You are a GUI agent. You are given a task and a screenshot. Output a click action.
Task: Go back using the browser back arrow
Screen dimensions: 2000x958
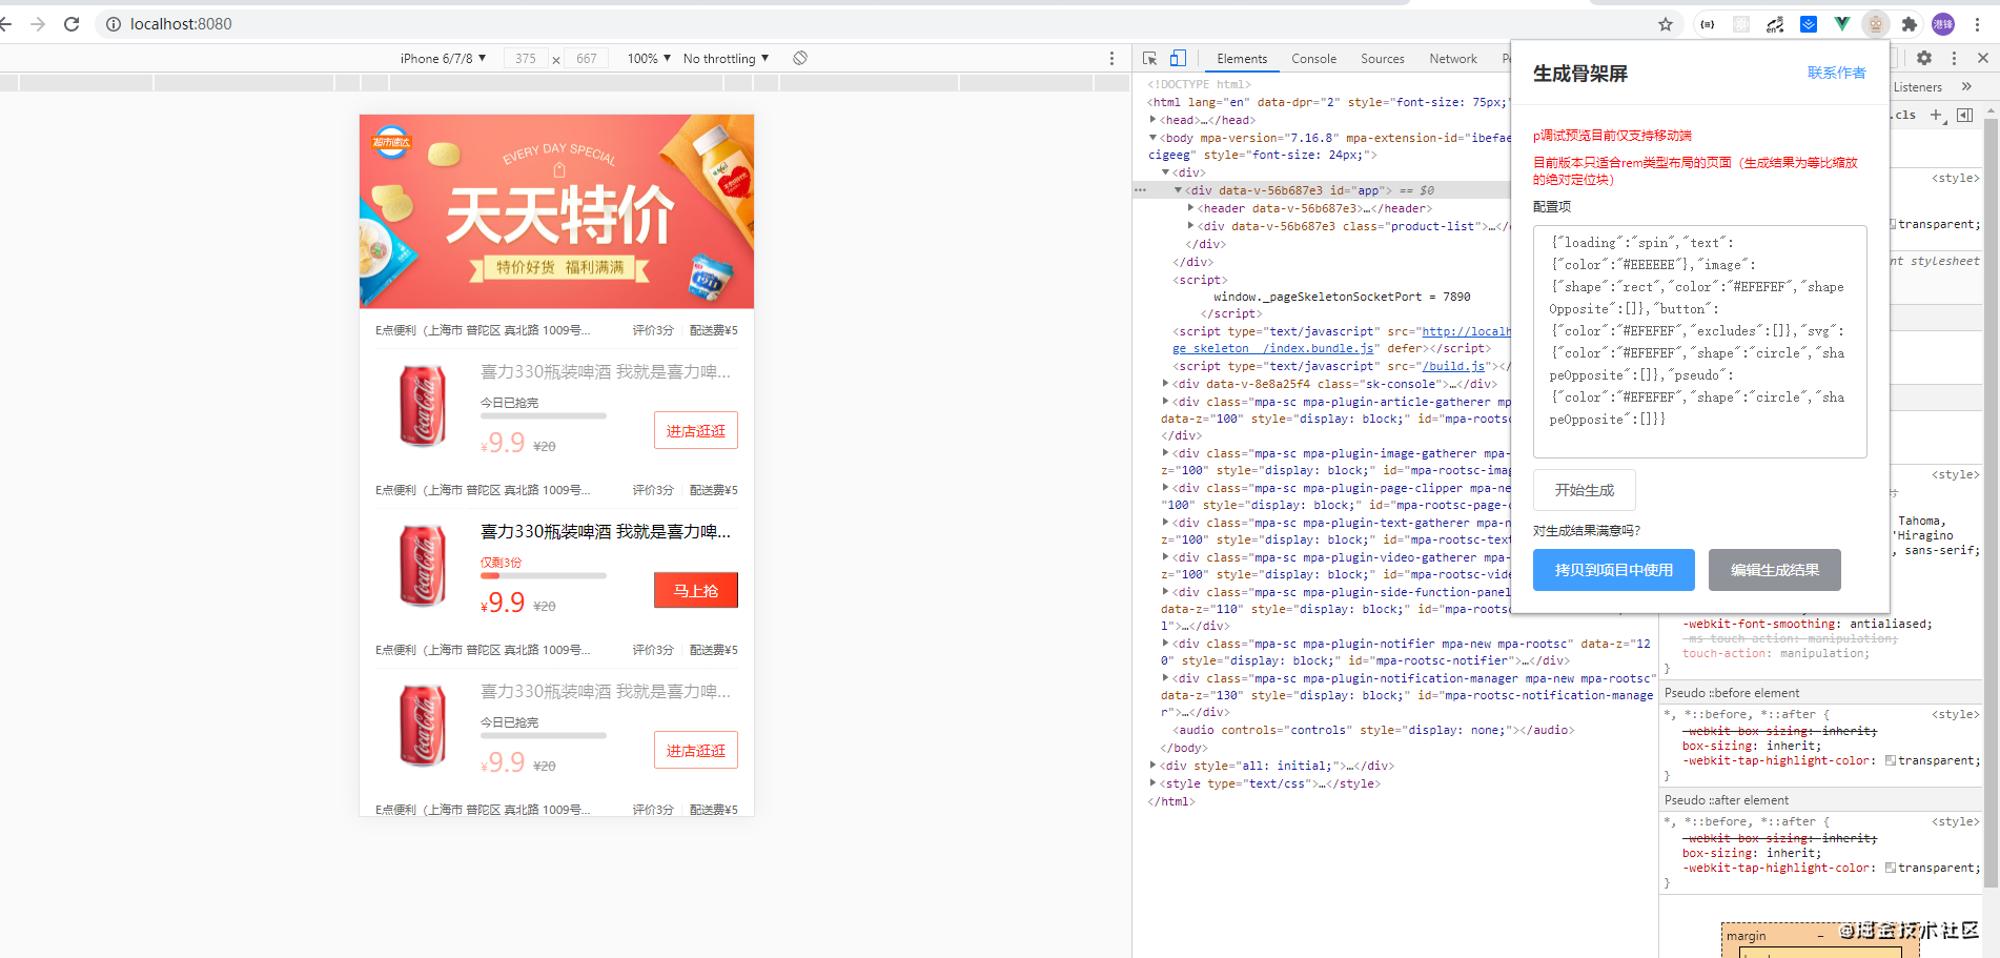[x=6, y=24]
